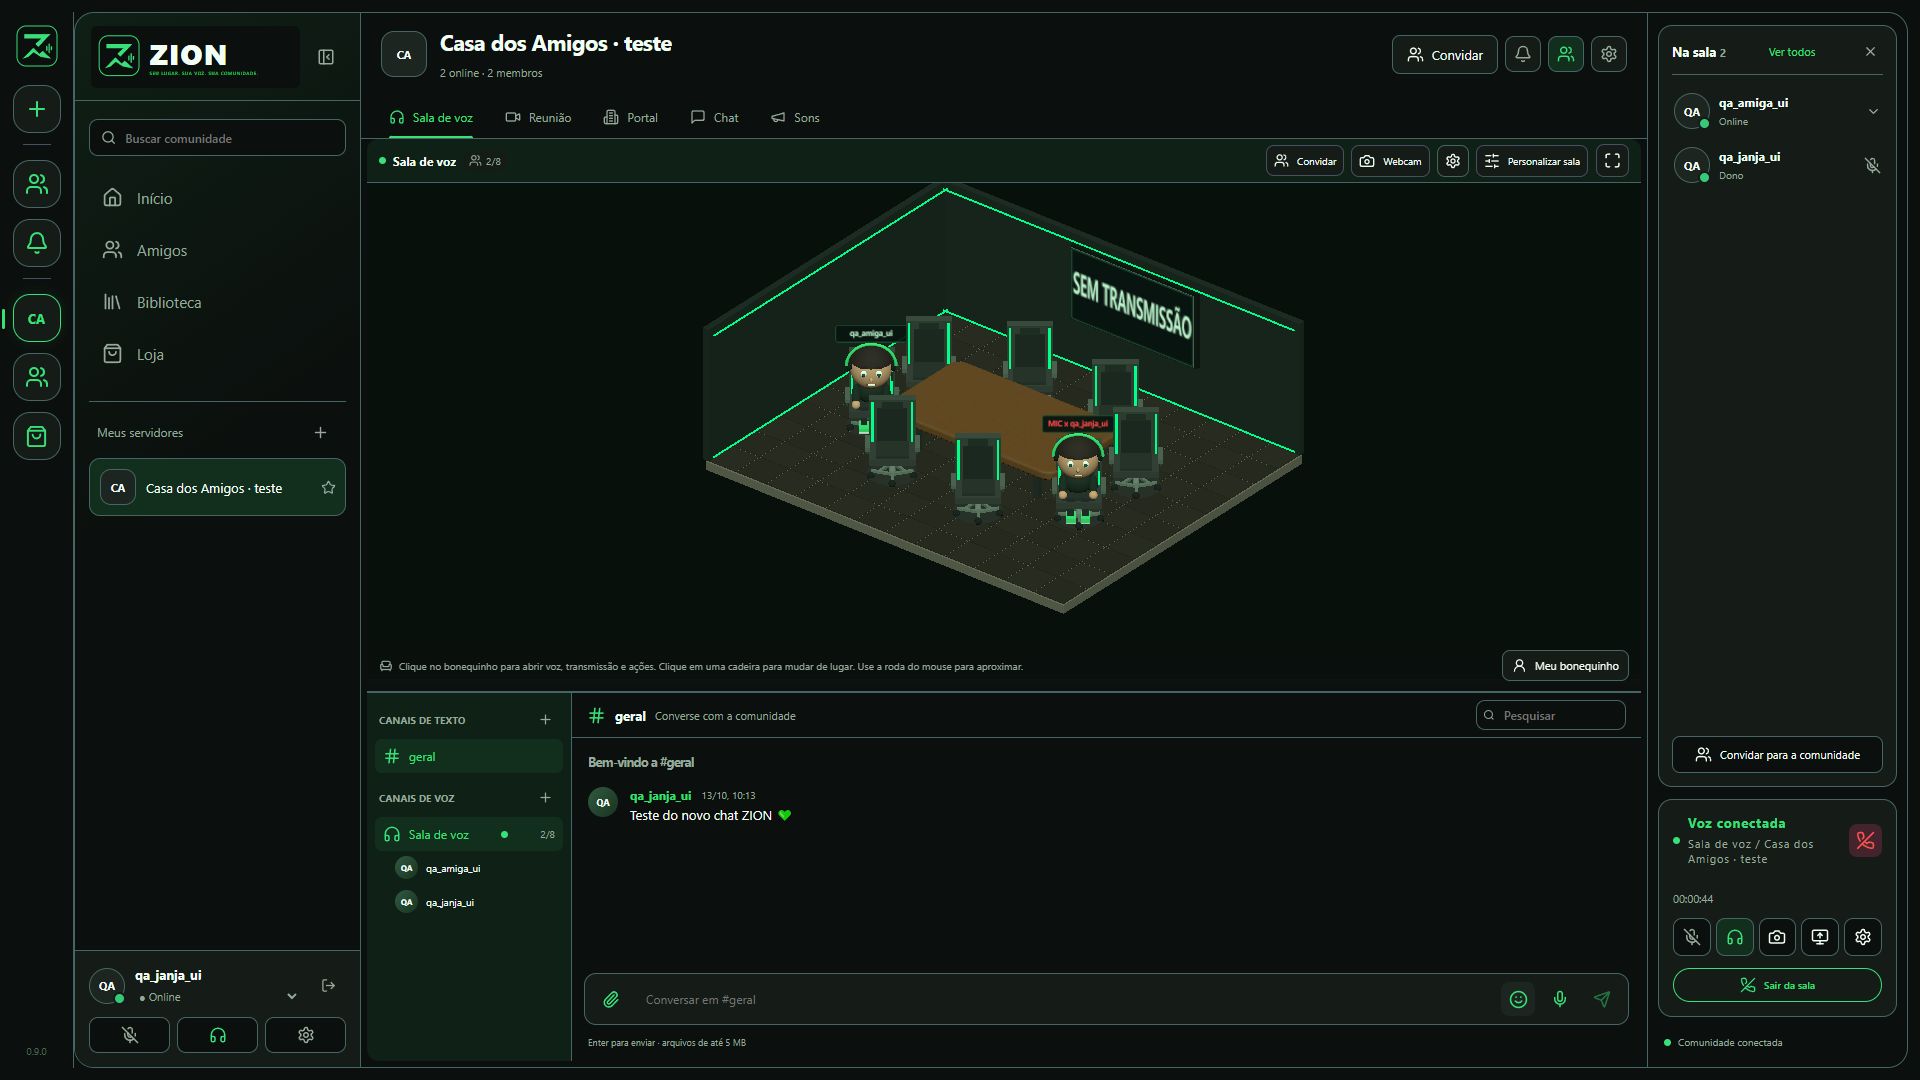
Task: Open the Chat tab
Action: [x=714, y=118]
